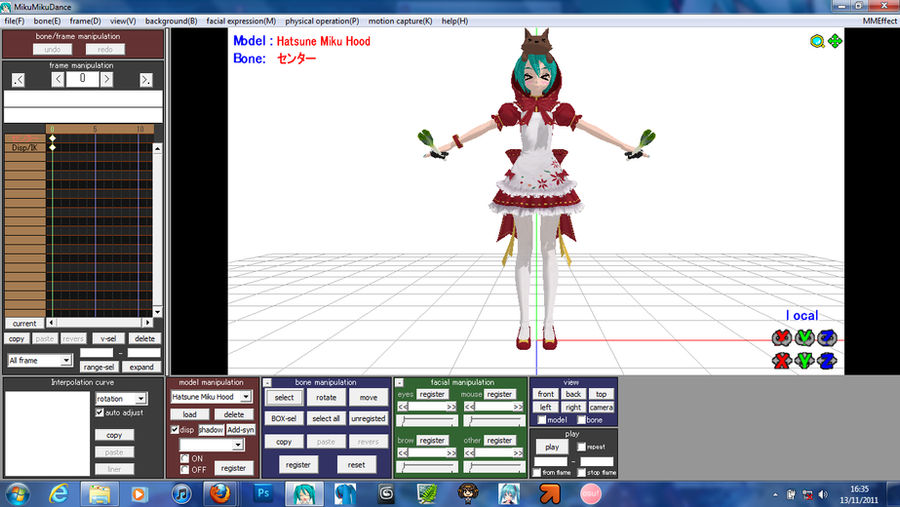Image resolution: width=900 pixels, height=507 pixels.
Task: Open the frame(D) menu
Action: point(85,21)
